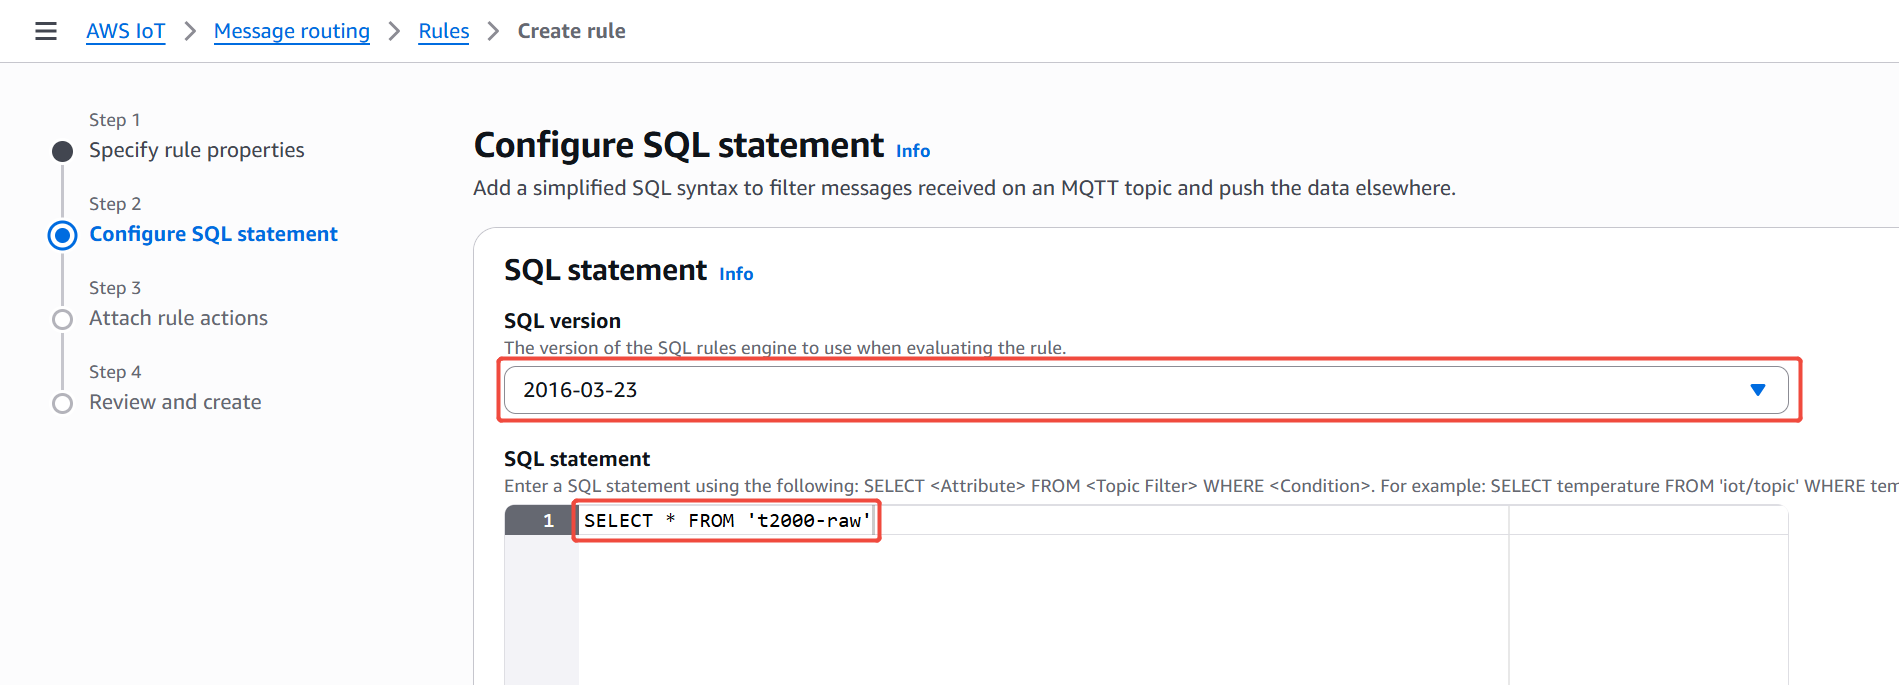Click the Step 3 empty circle indicator
The width and height of the screenshot is (1899, 685).
tap(62, 319)
